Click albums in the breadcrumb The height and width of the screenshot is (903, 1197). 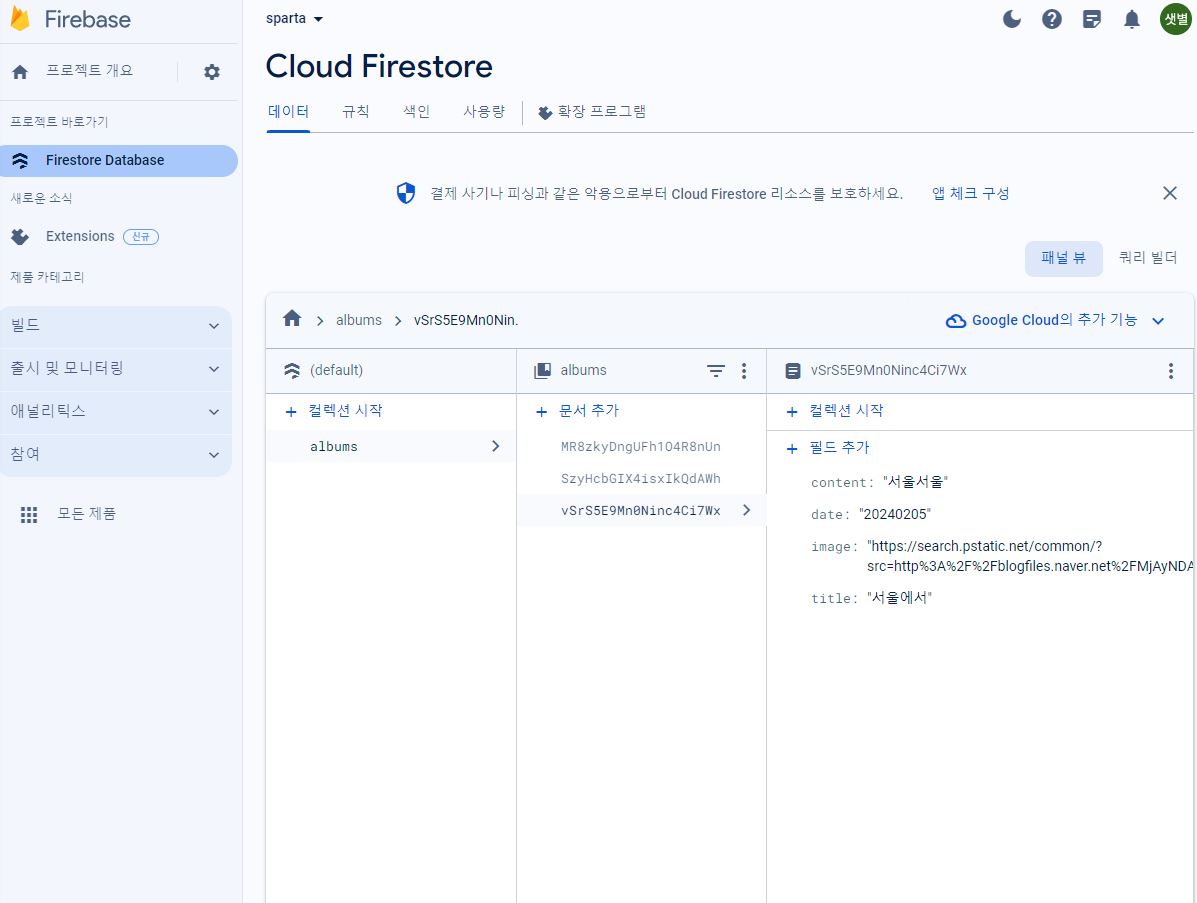click(359, 321)
